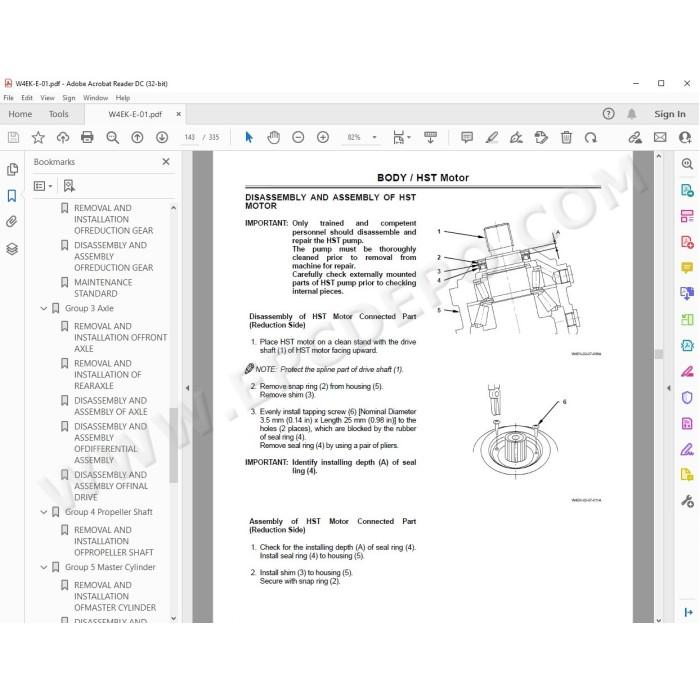This screenshot has height=700, width=700.
Task: Collapse the left navigation pane arrow
Action: point(188,388)
